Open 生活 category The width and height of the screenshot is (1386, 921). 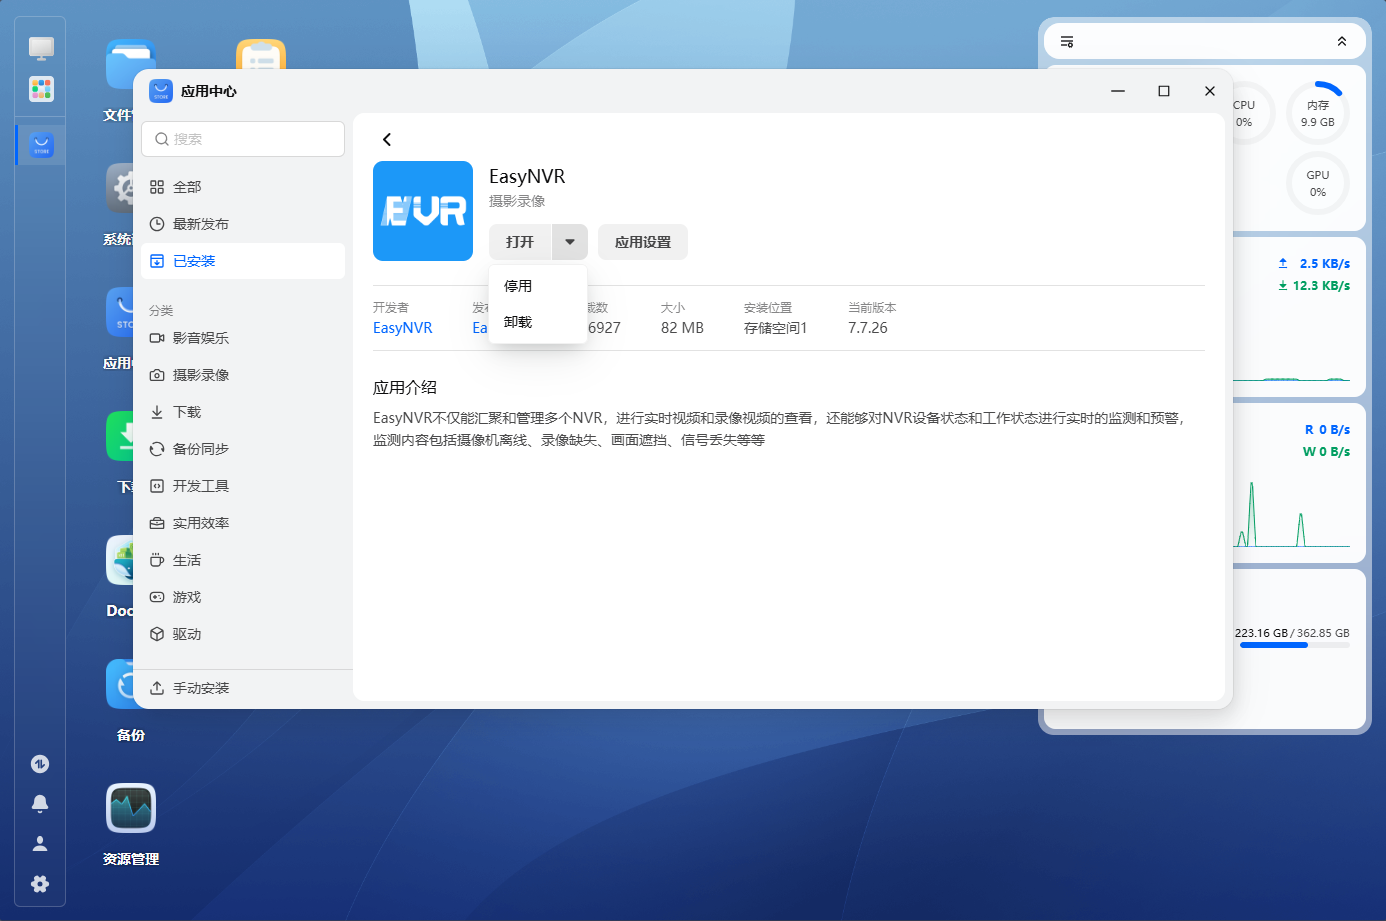coord(243,560)
